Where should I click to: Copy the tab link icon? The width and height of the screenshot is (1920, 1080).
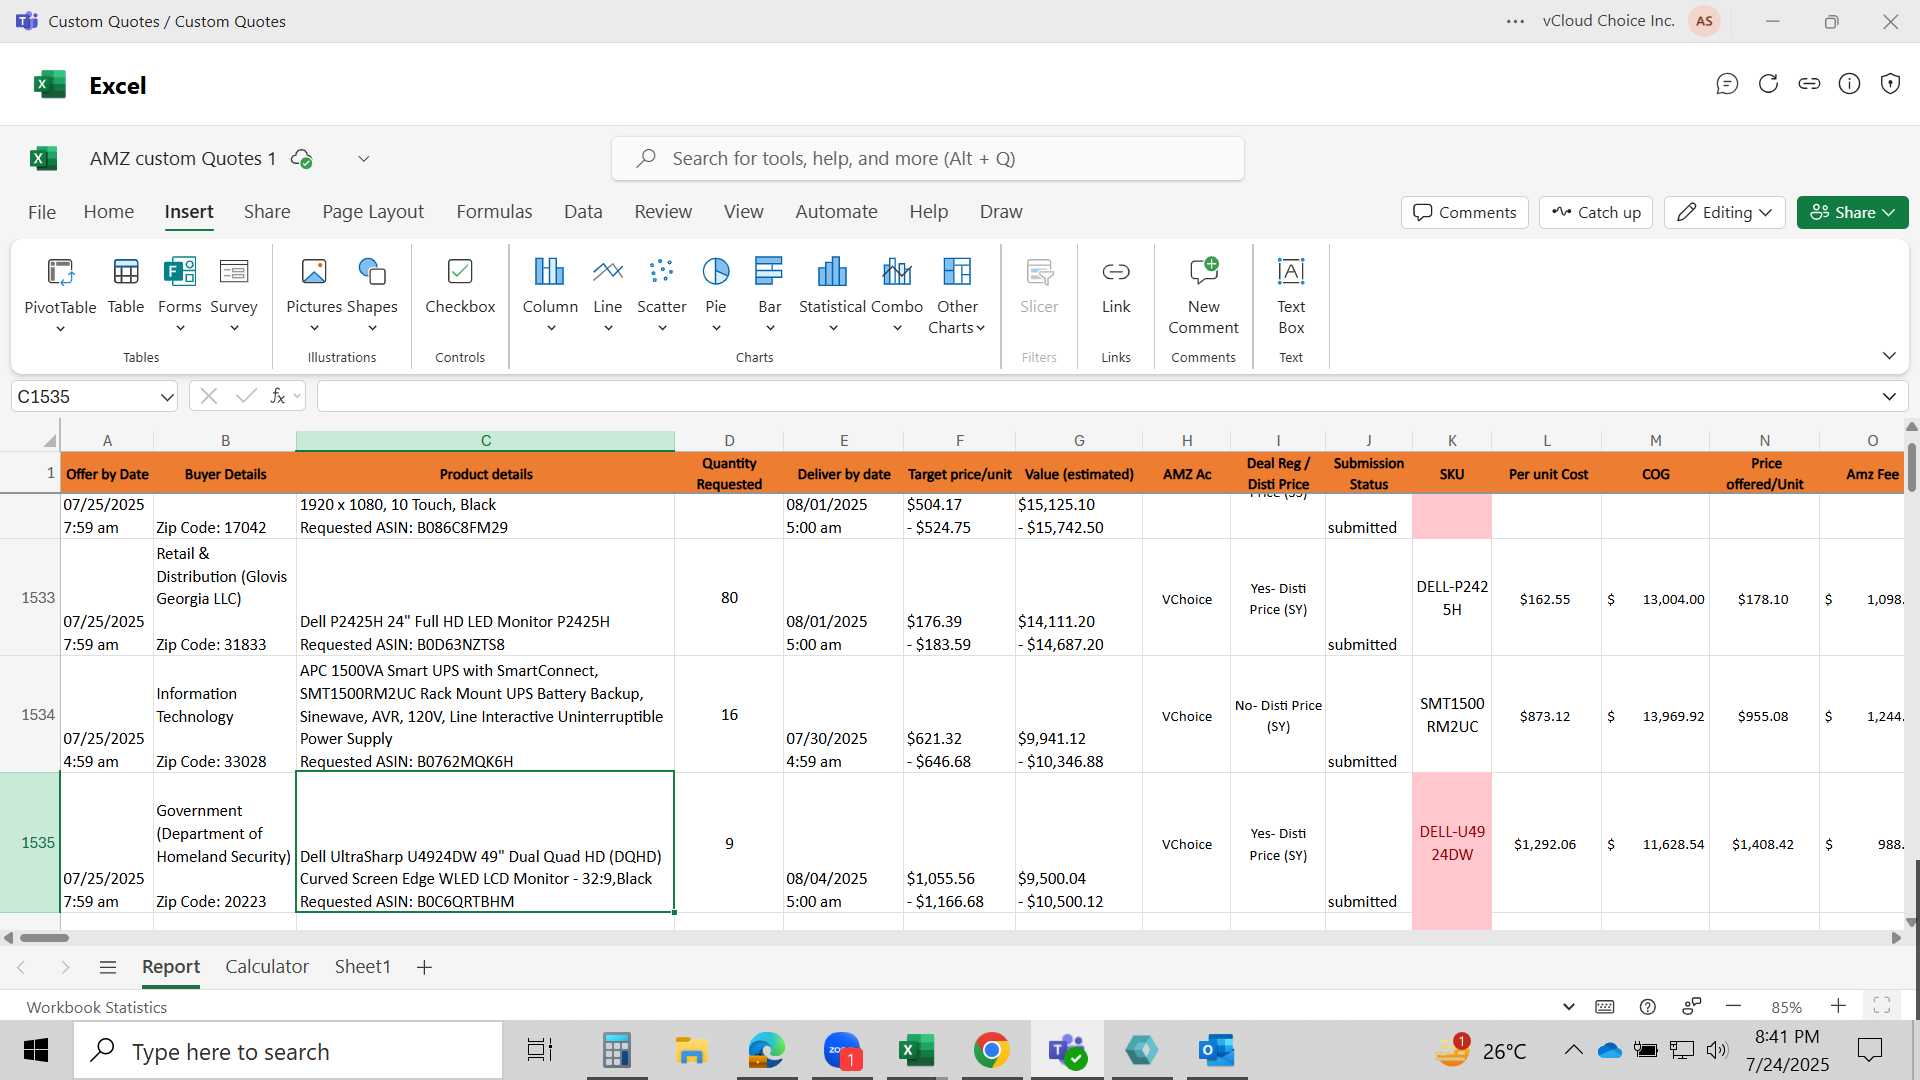coord(1809,84)
